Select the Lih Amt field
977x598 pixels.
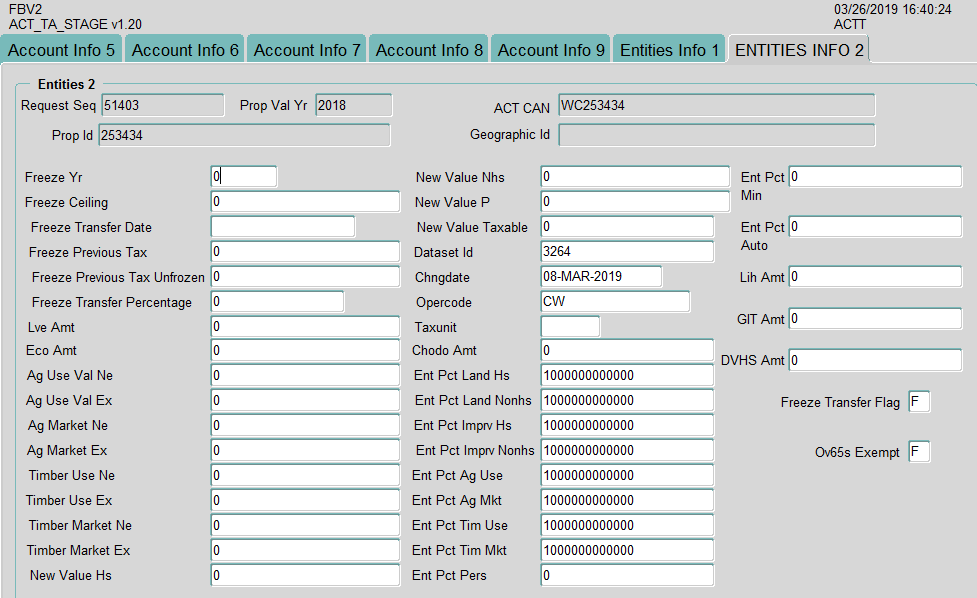875,277
